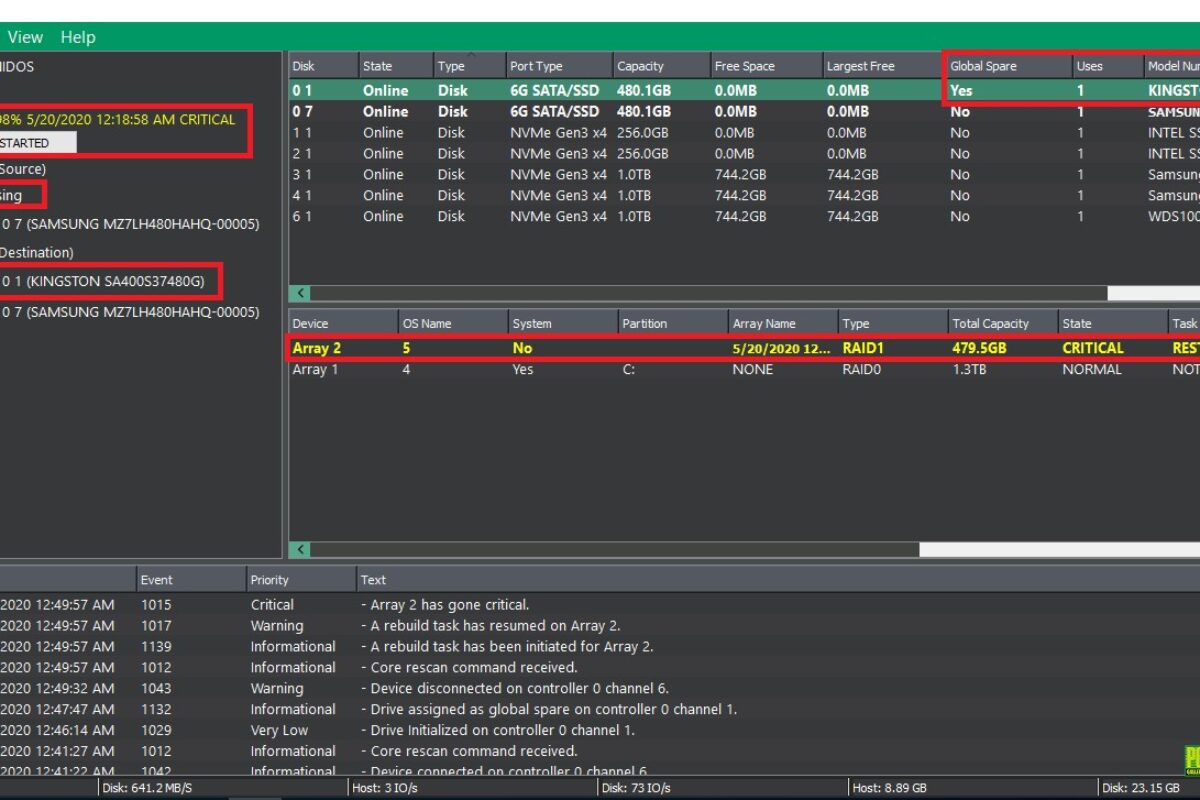The image size is (1200, 800).
Task: Click the OS Name column header
Action: [452, 323]
